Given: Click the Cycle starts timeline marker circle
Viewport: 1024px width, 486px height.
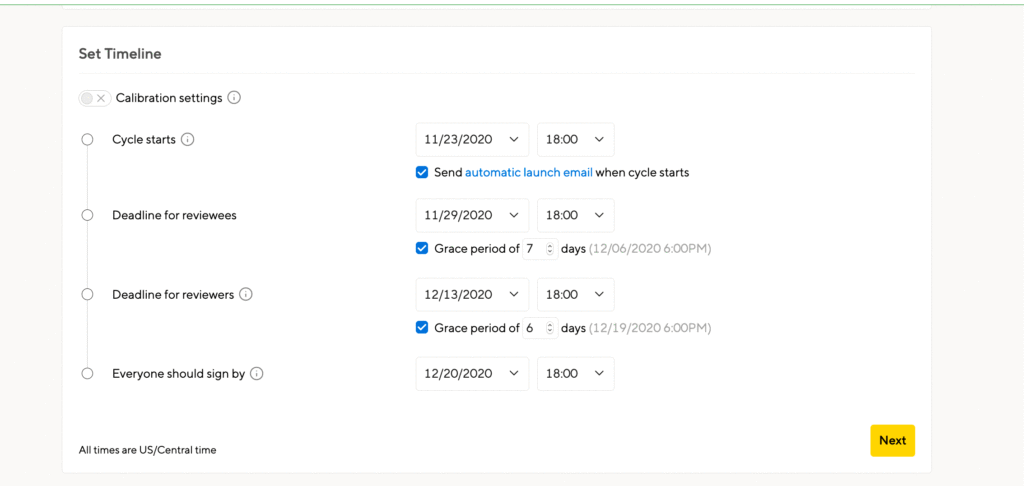Looking at the screenshot, I should [87, 140].
